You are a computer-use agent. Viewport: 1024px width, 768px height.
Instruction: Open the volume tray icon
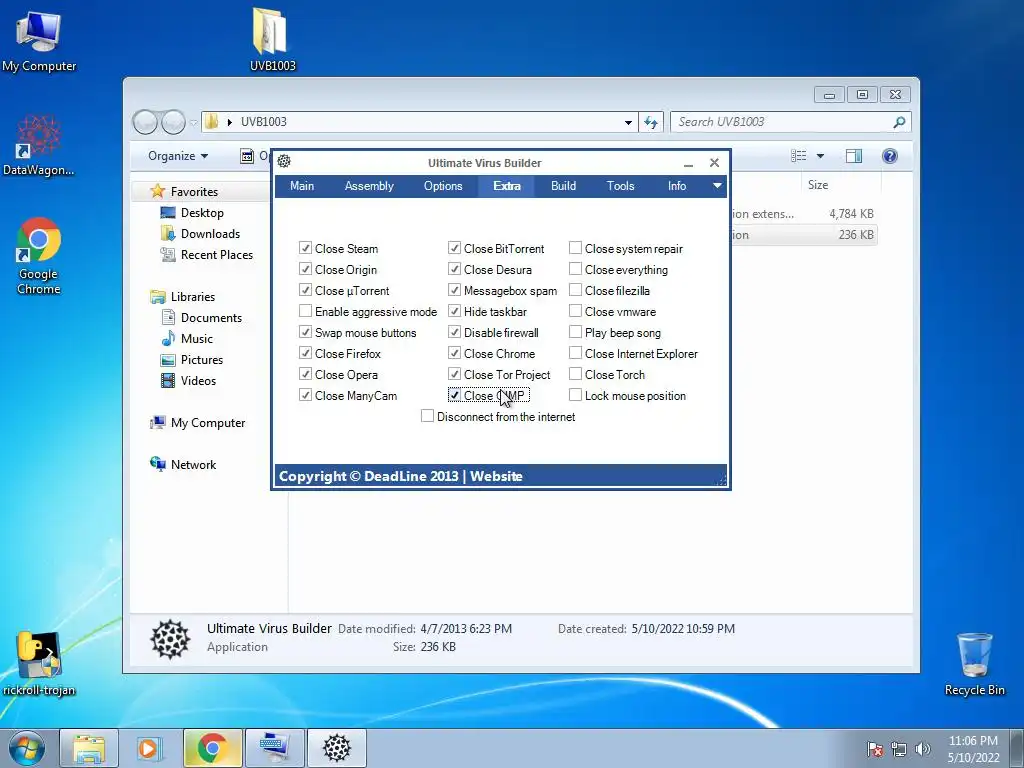click(x=923, y=749)
